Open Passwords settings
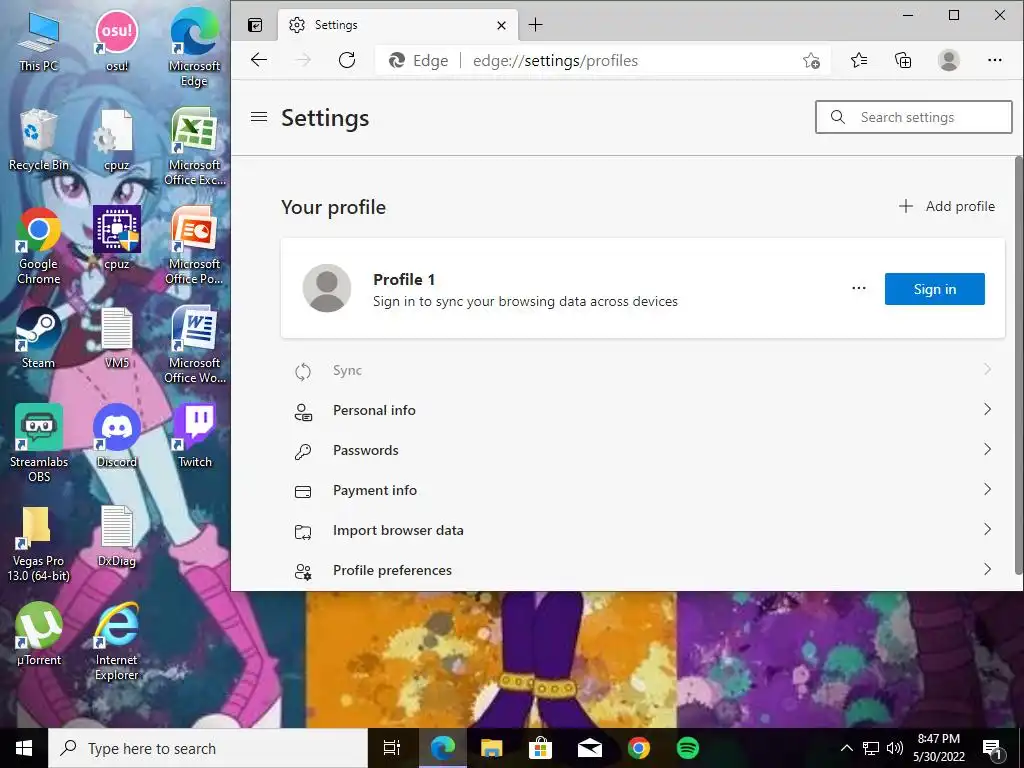The image size is (1024, 768). [x=643, y=450]
